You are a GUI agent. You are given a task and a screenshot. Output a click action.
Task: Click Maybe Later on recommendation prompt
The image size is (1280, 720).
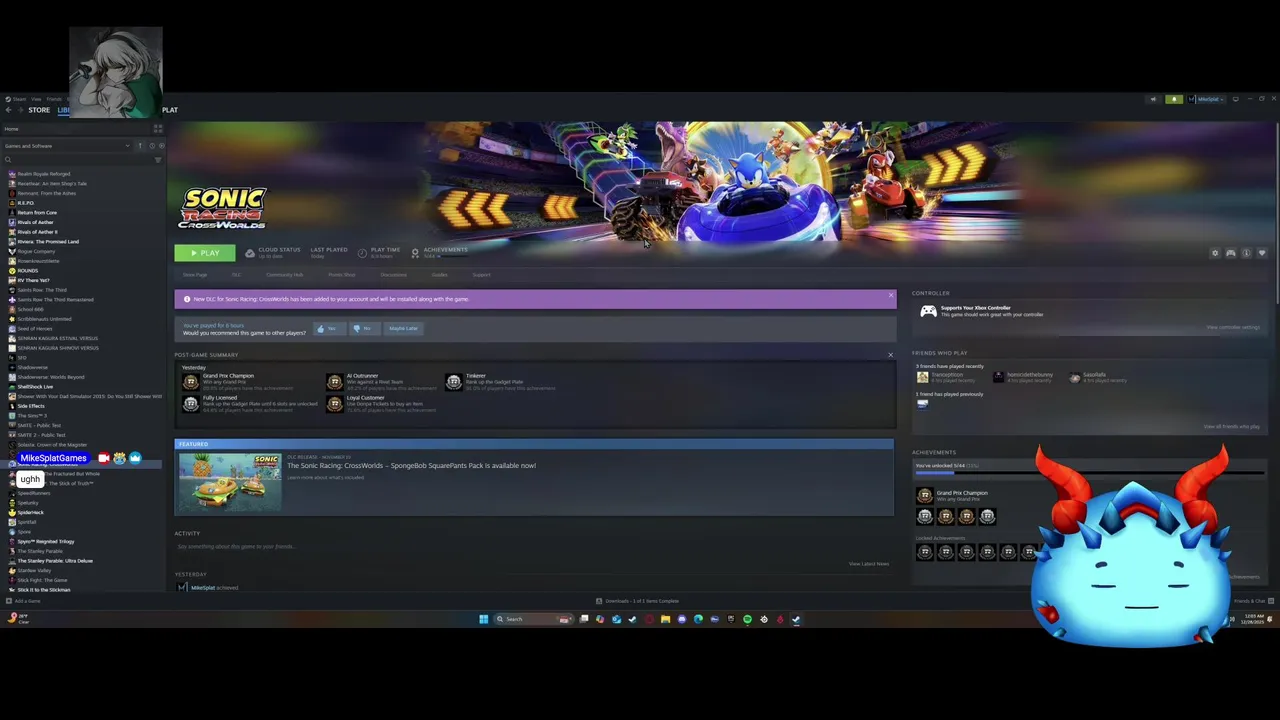click(404, 328)
